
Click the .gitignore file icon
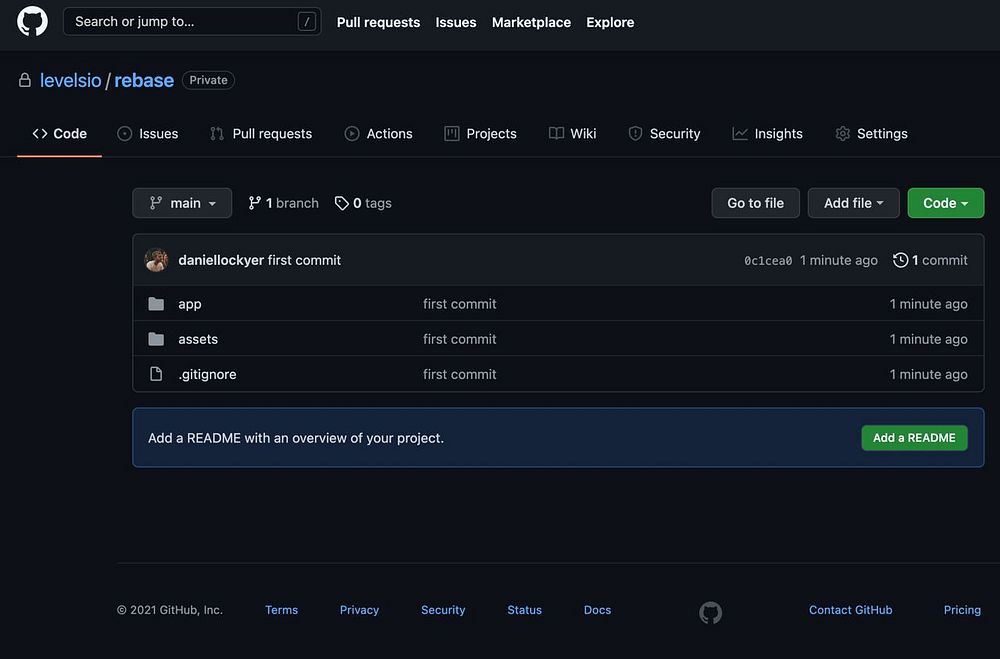156,374
